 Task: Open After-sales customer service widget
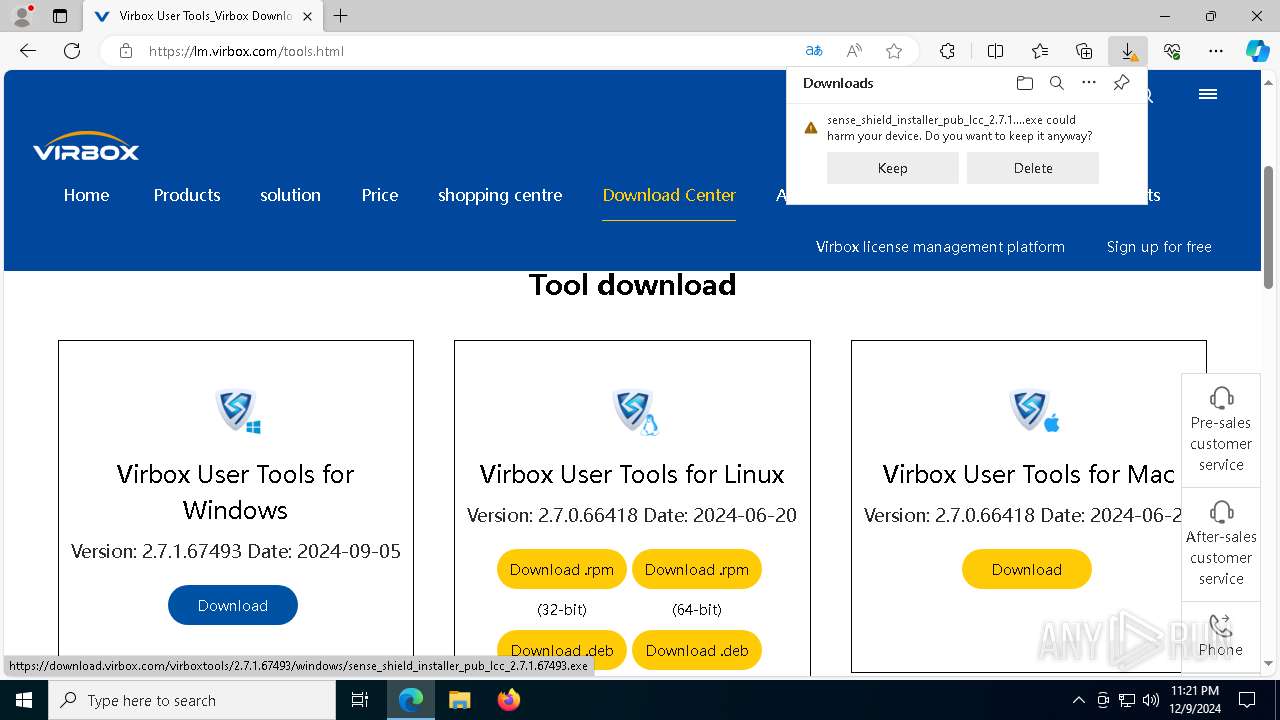click(1221, 544)
